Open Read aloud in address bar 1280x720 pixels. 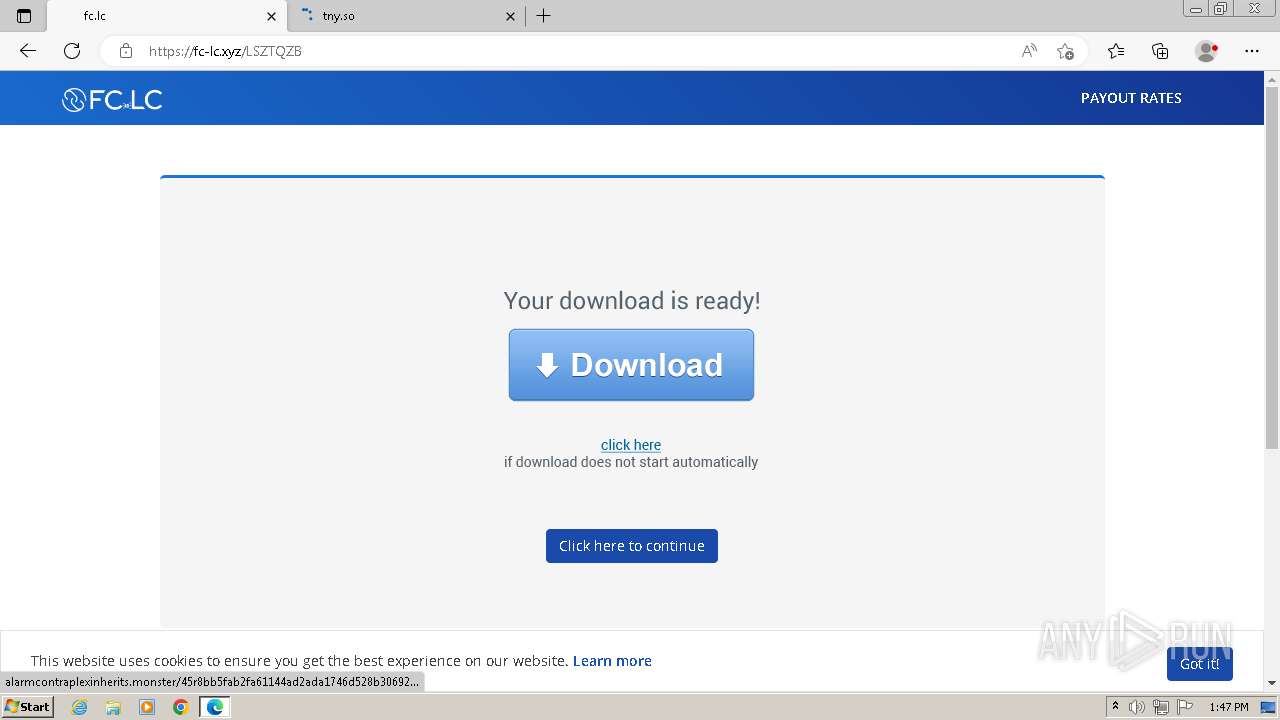1029,51
